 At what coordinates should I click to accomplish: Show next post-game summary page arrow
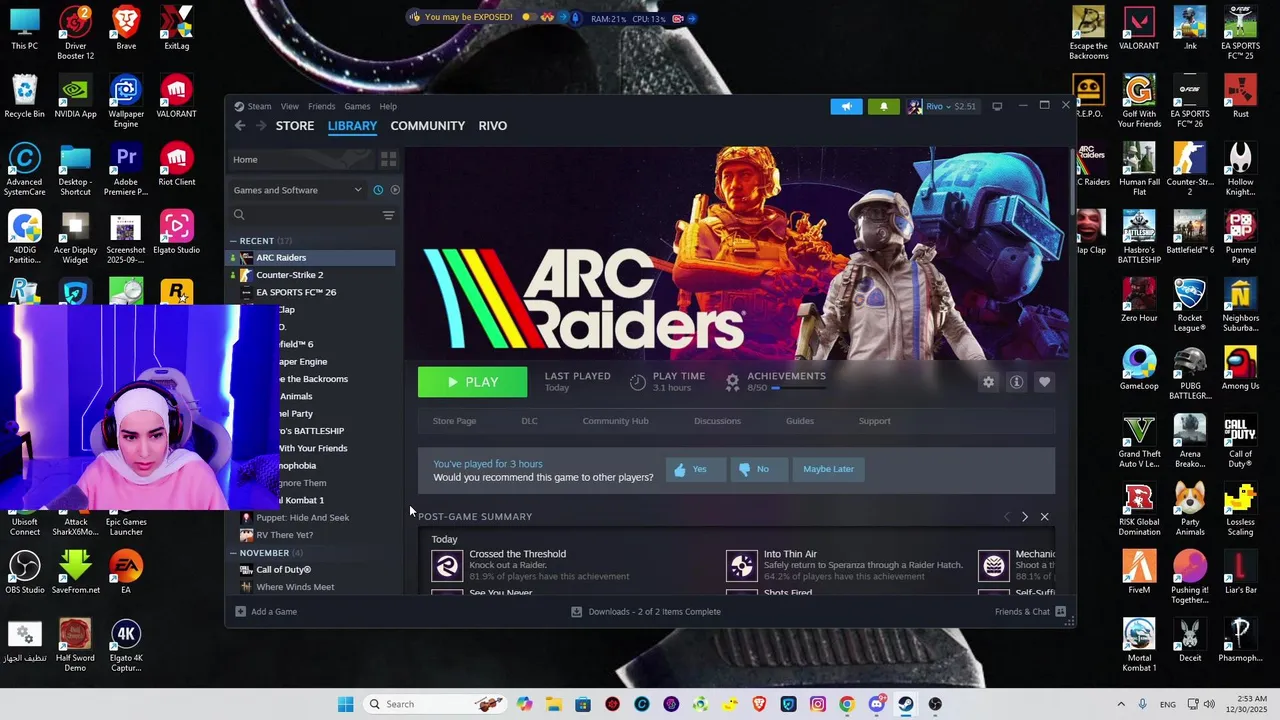click(1025, 517)
